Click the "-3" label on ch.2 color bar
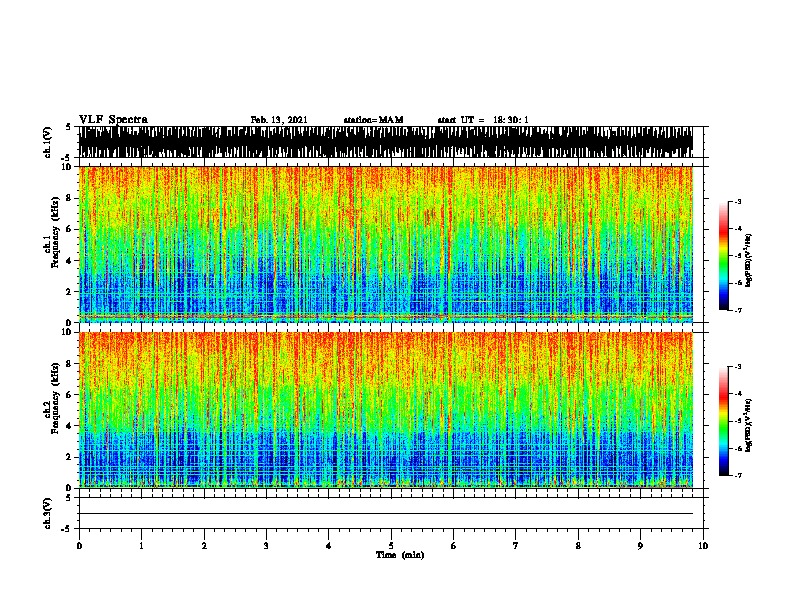Screen dimensions: 792x612 click(x=738, y=367)
